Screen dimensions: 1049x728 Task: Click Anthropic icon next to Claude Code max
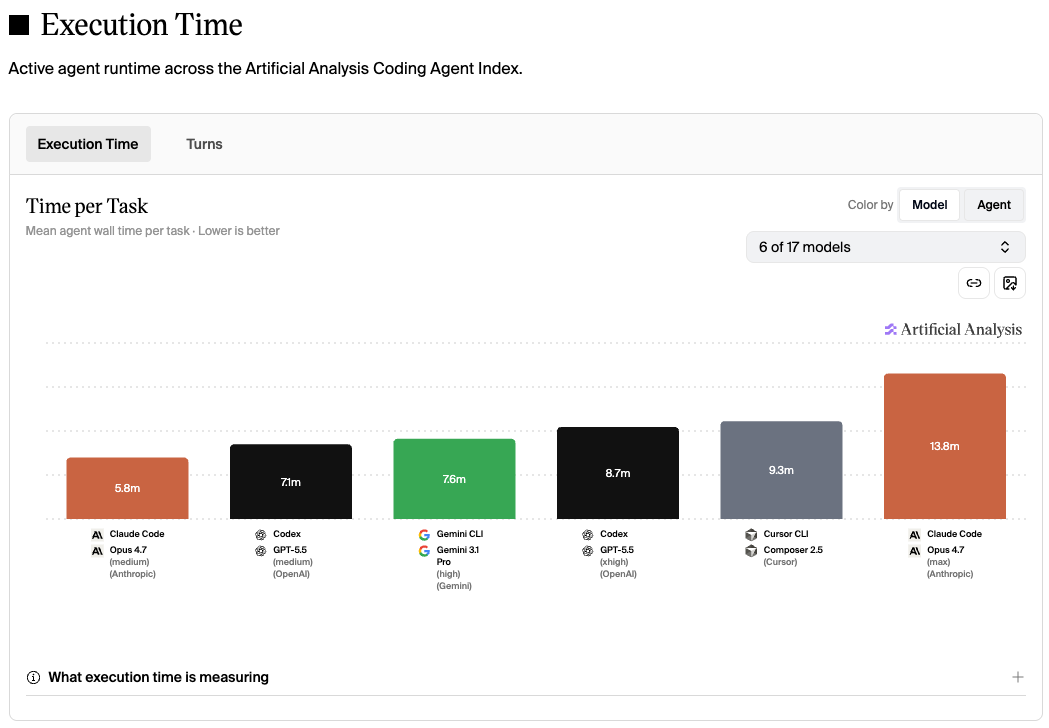click(x=915, y=535)
